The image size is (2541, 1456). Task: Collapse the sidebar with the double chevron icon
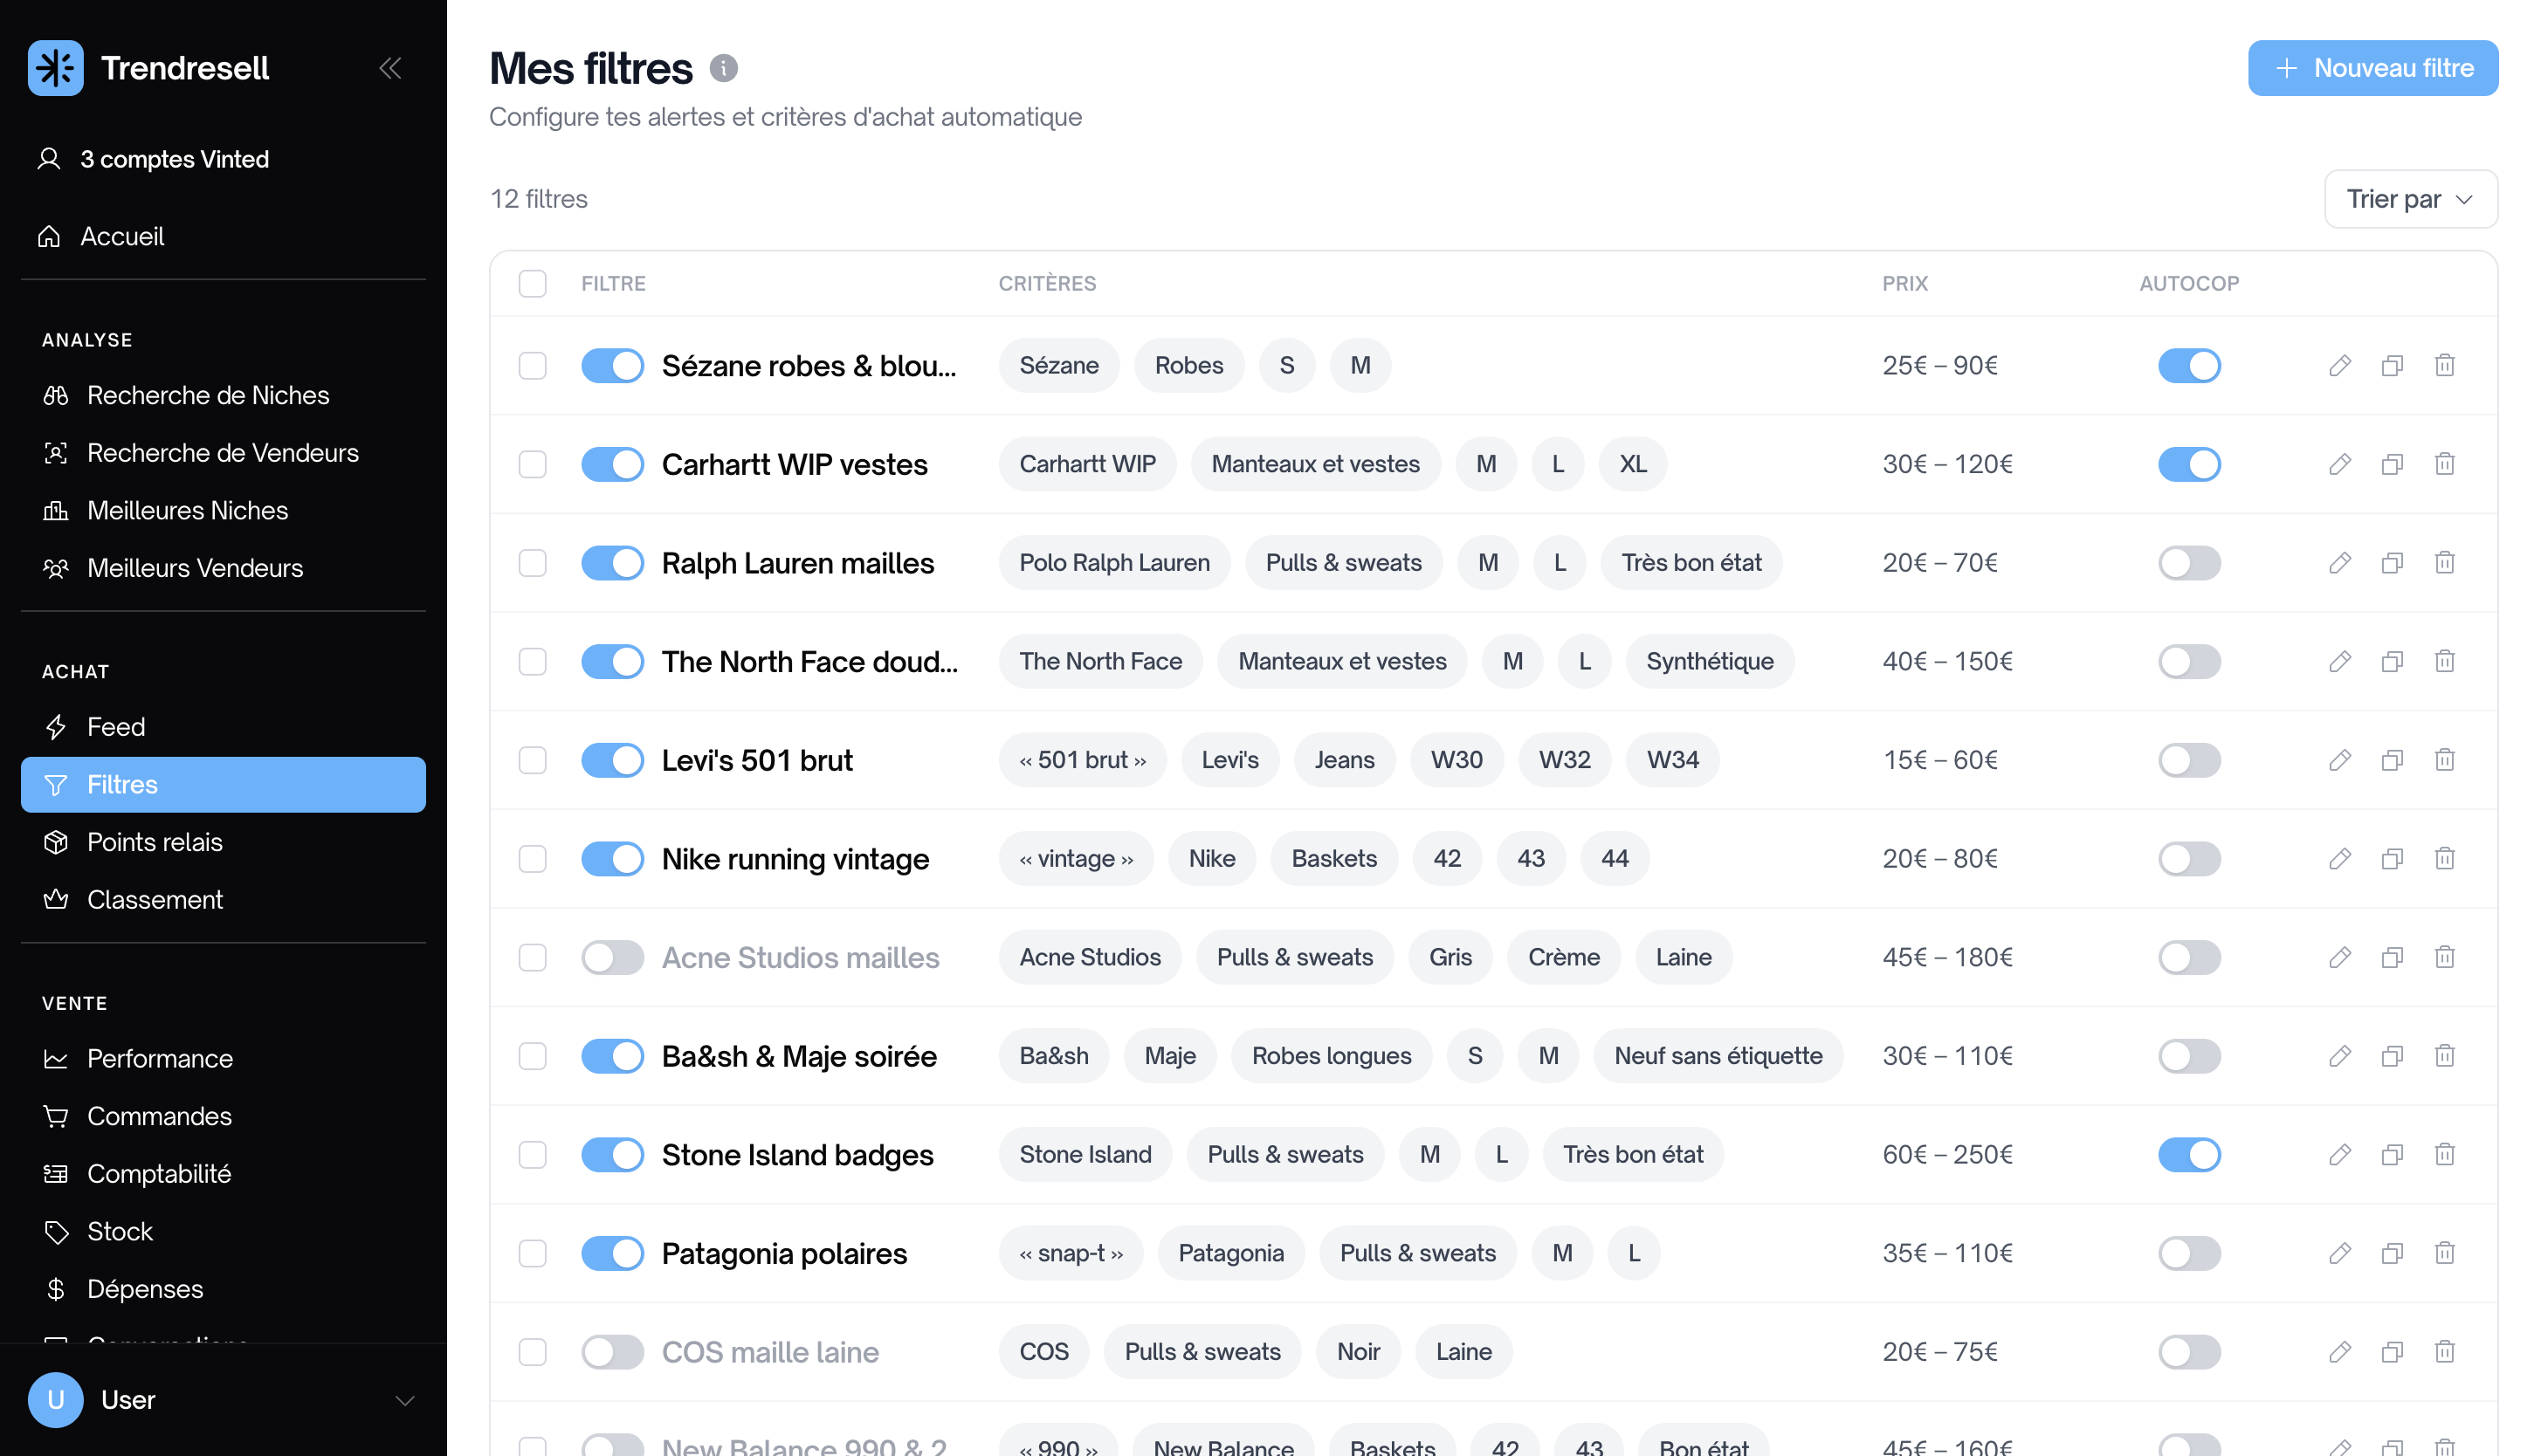390,68
